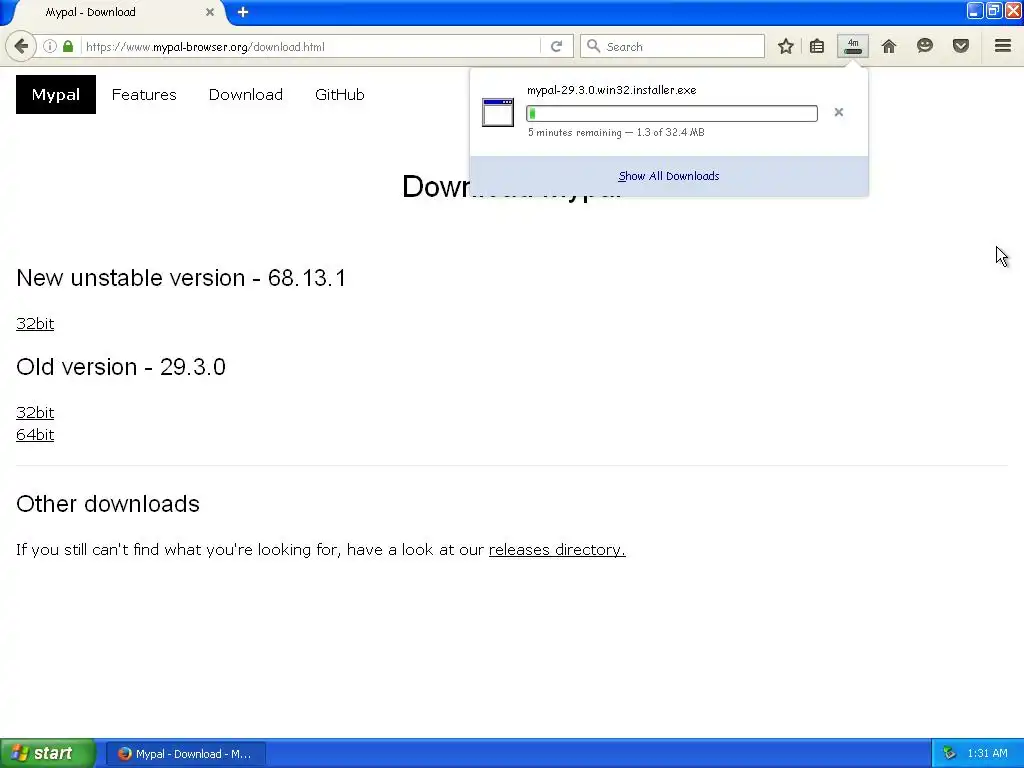Image resolution: width=1024 pixels, height=768 pixels.
Task: Cancel the mypal installer download
Action: 839,112
